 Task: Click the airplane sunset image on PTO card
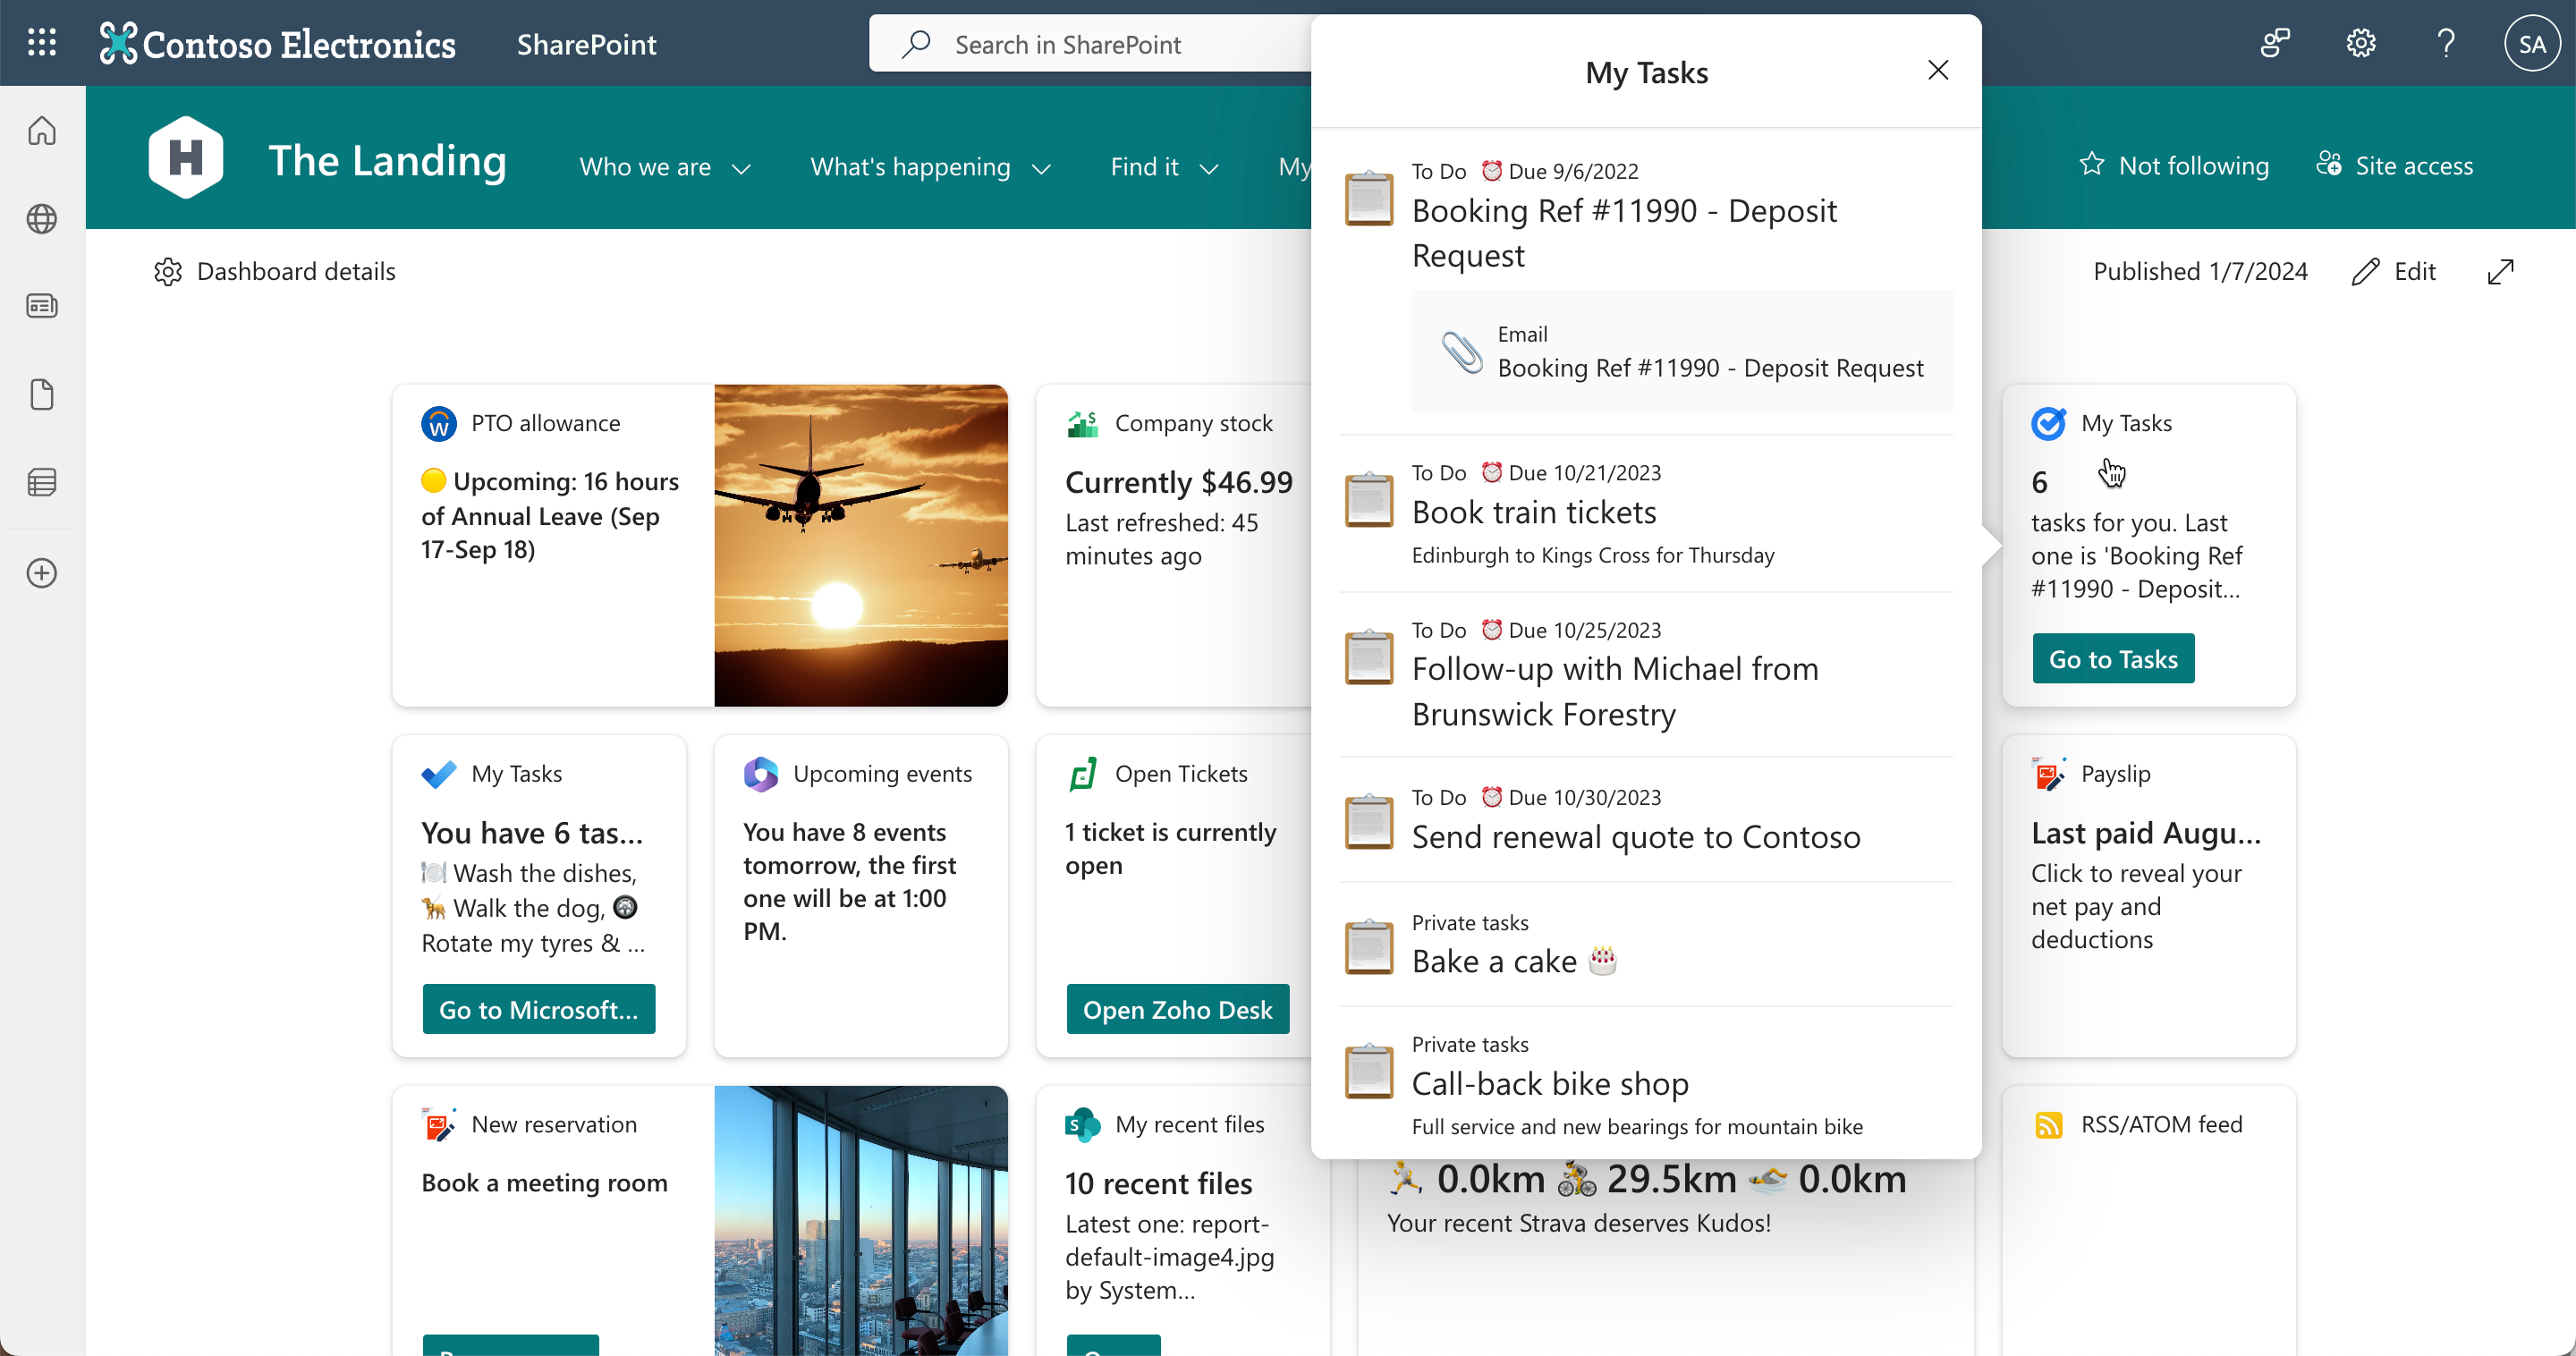(861, 545)
